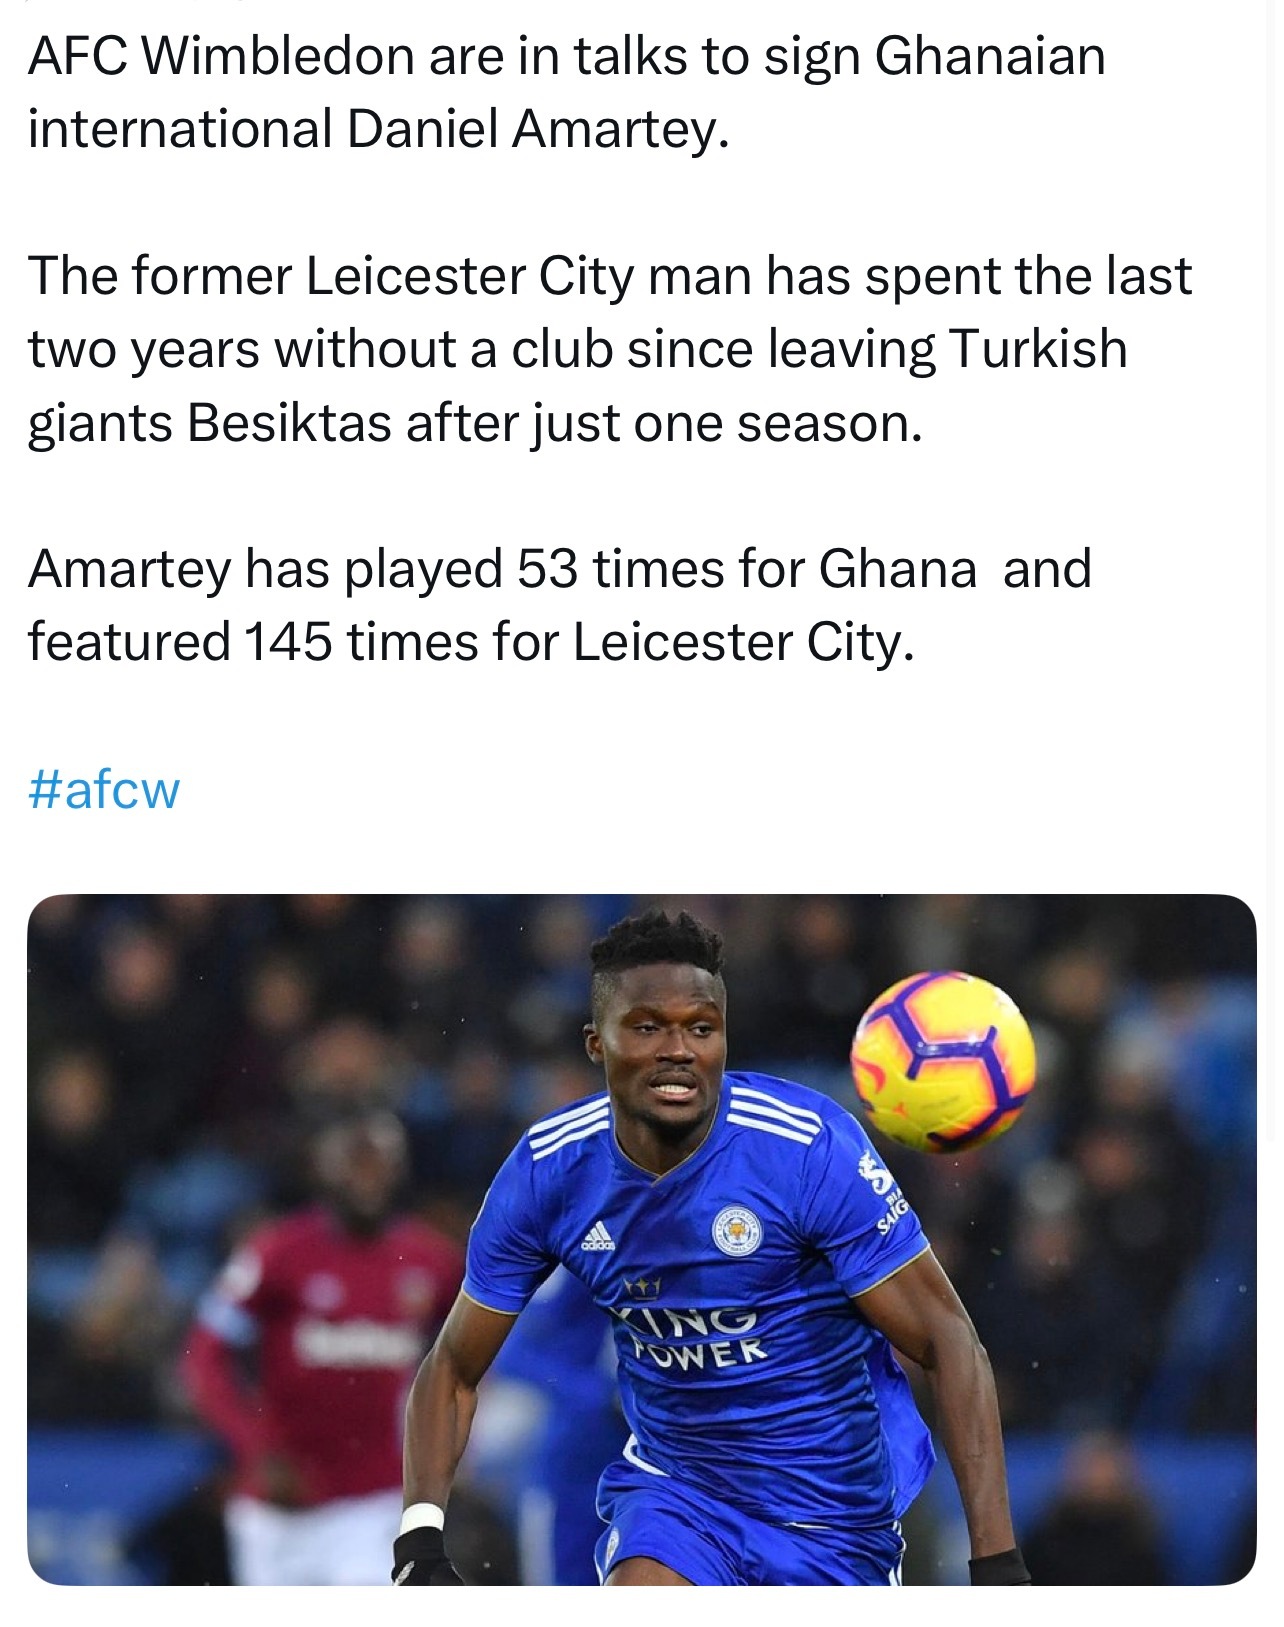This screenshot has height=1627, width=1284.
Task: Select the name Daniel Amartey in text
Action: point(532,129)
